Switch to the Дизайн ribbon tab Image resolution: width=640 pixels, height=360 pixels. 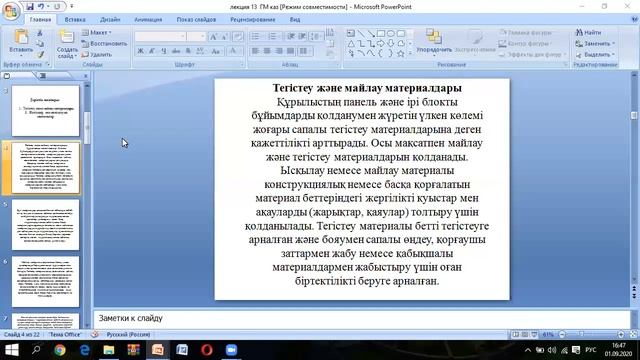(110, 20)
